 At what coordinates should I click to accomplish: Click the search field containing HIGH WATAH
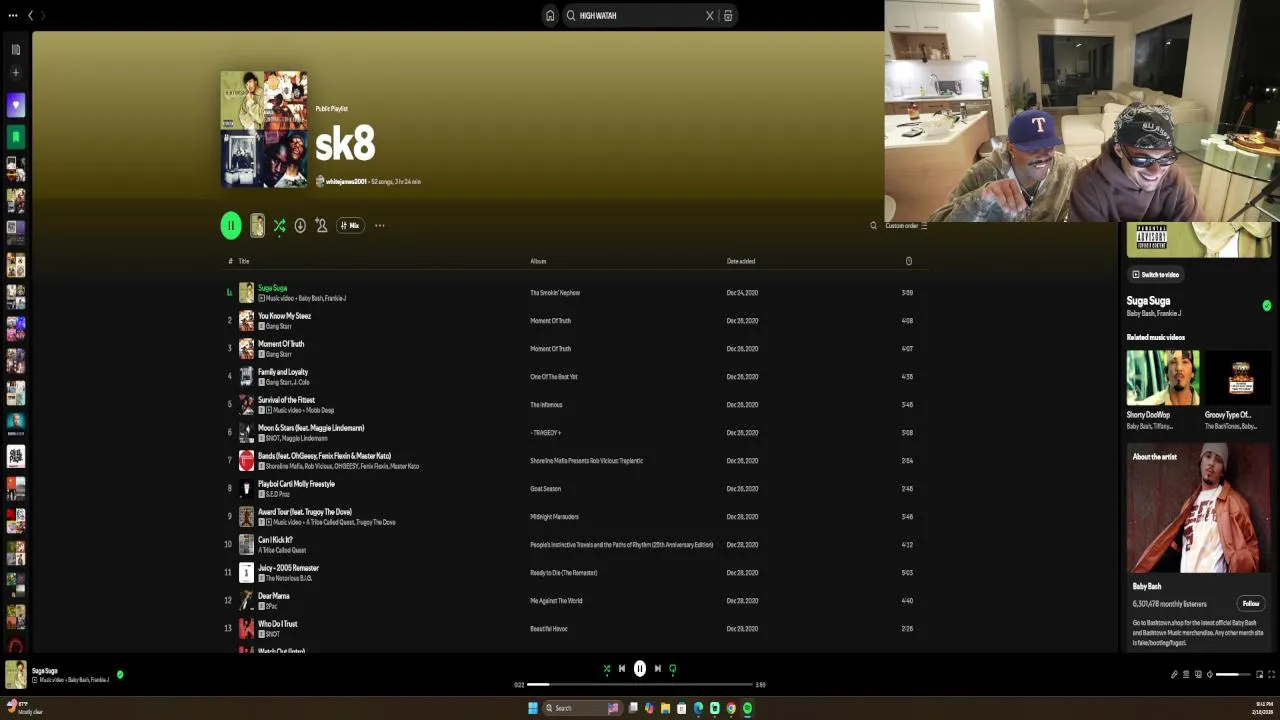[640, 15]
